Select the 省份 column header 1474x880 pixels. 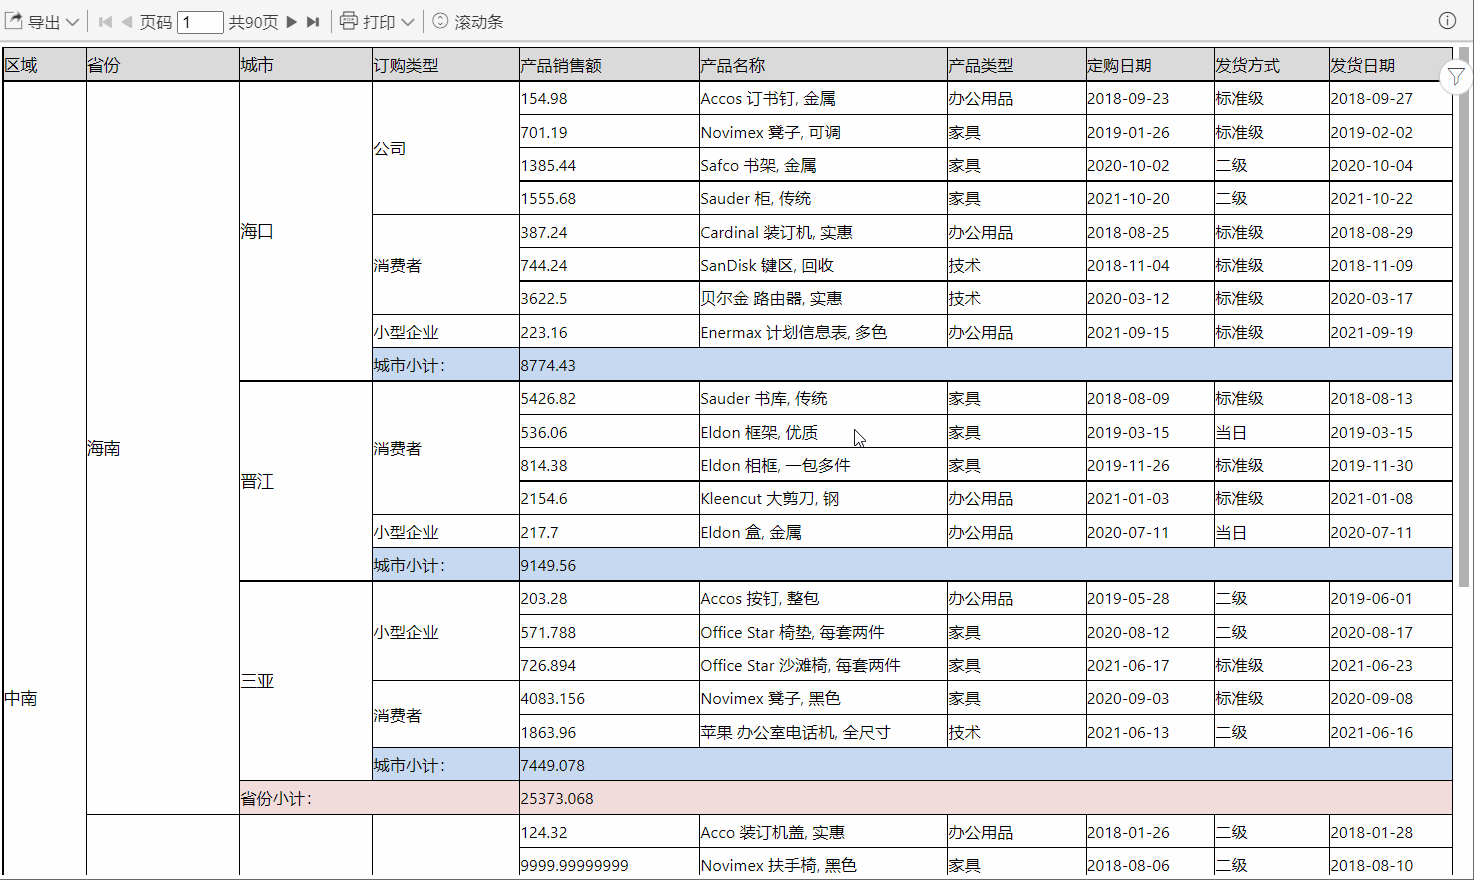tap(163, 65)
